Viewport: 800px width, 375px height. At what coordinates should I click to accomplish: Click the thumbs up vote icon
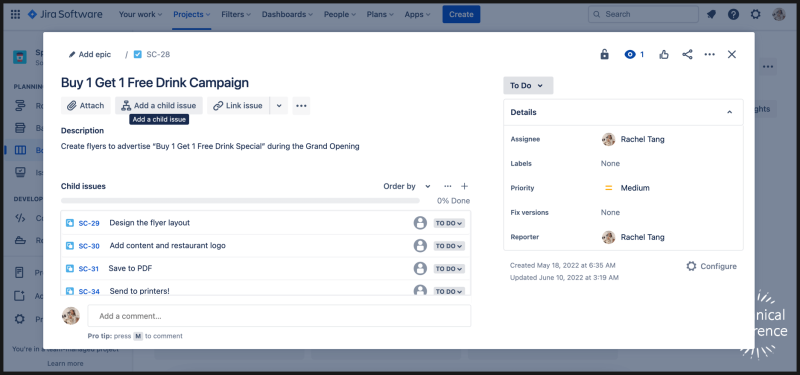tap(664, 54)
